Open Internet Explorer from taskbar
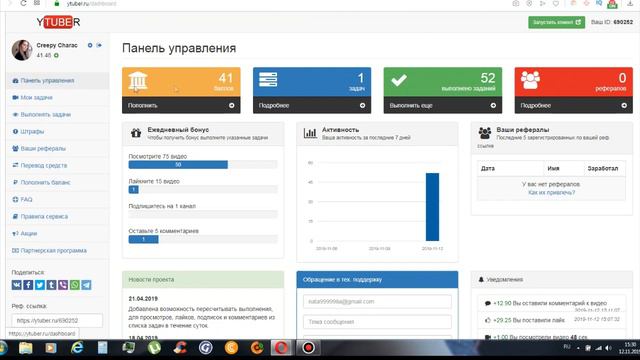This screenshot has height=360, width=640. click(x=77, y=348)
